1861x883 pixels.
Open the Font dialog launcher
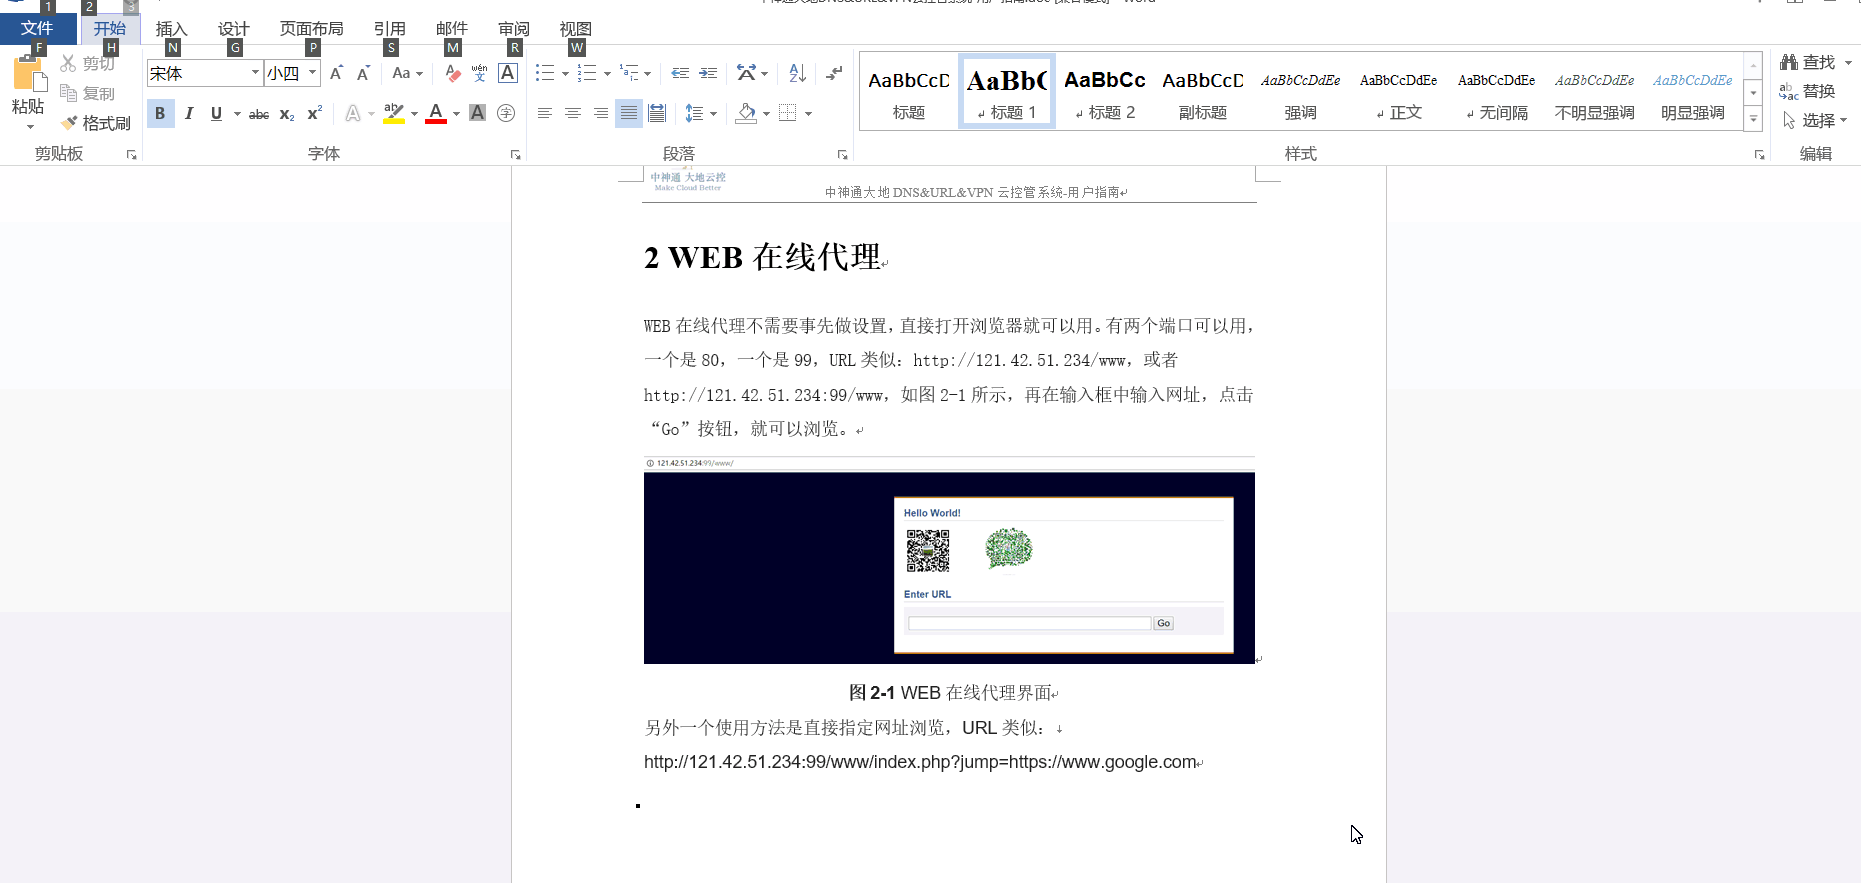coord(516,155)
